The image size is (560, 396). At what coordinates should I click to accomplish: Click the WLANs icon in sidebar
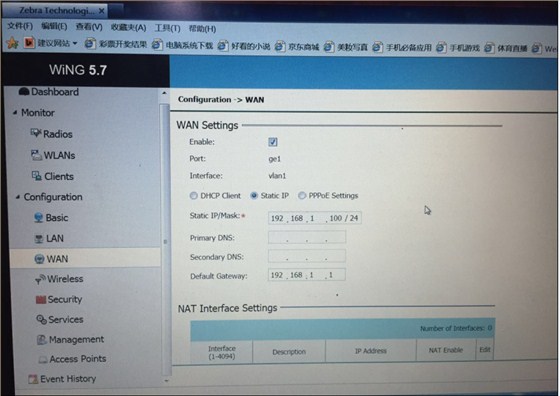[x=36, y=155]
